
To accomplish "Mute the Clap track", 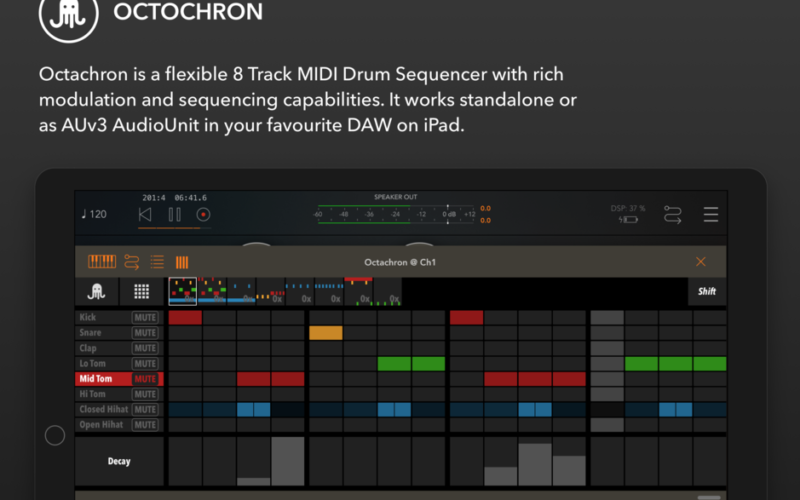I will (145, 348).
